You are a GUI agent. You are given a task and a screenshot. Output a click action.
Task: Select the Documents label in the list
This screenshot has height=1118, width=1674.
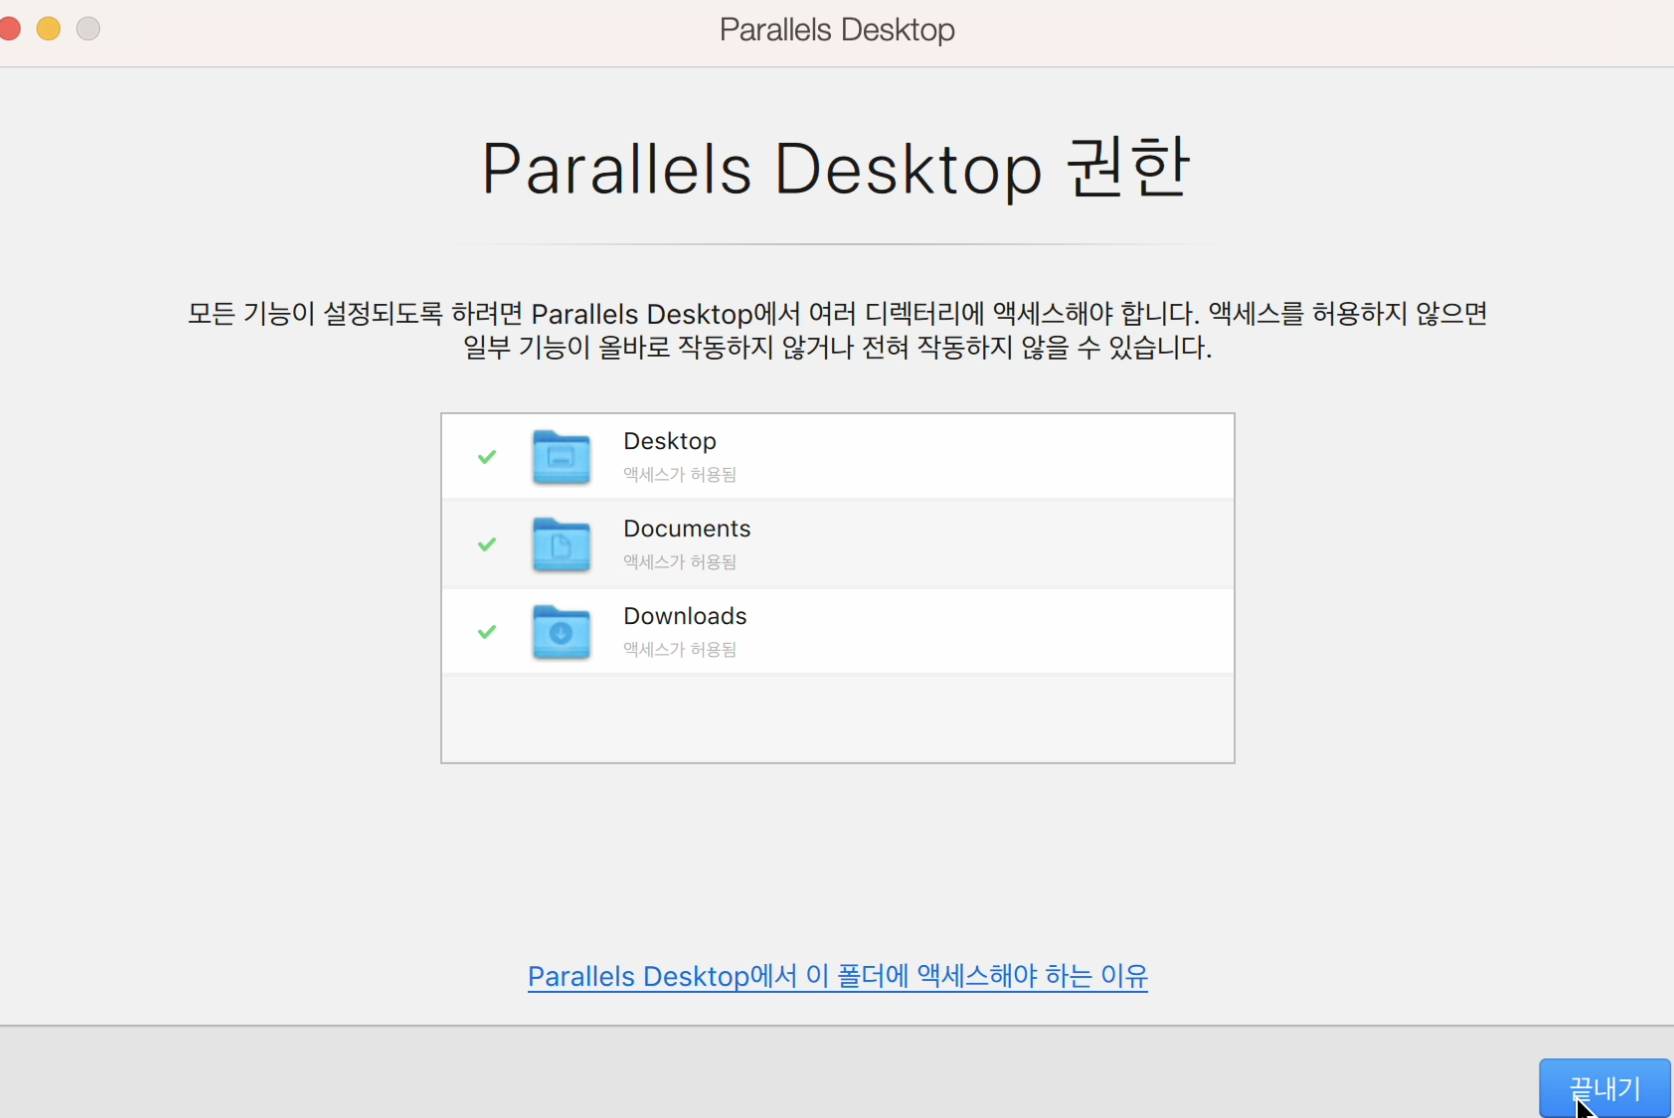687,528
